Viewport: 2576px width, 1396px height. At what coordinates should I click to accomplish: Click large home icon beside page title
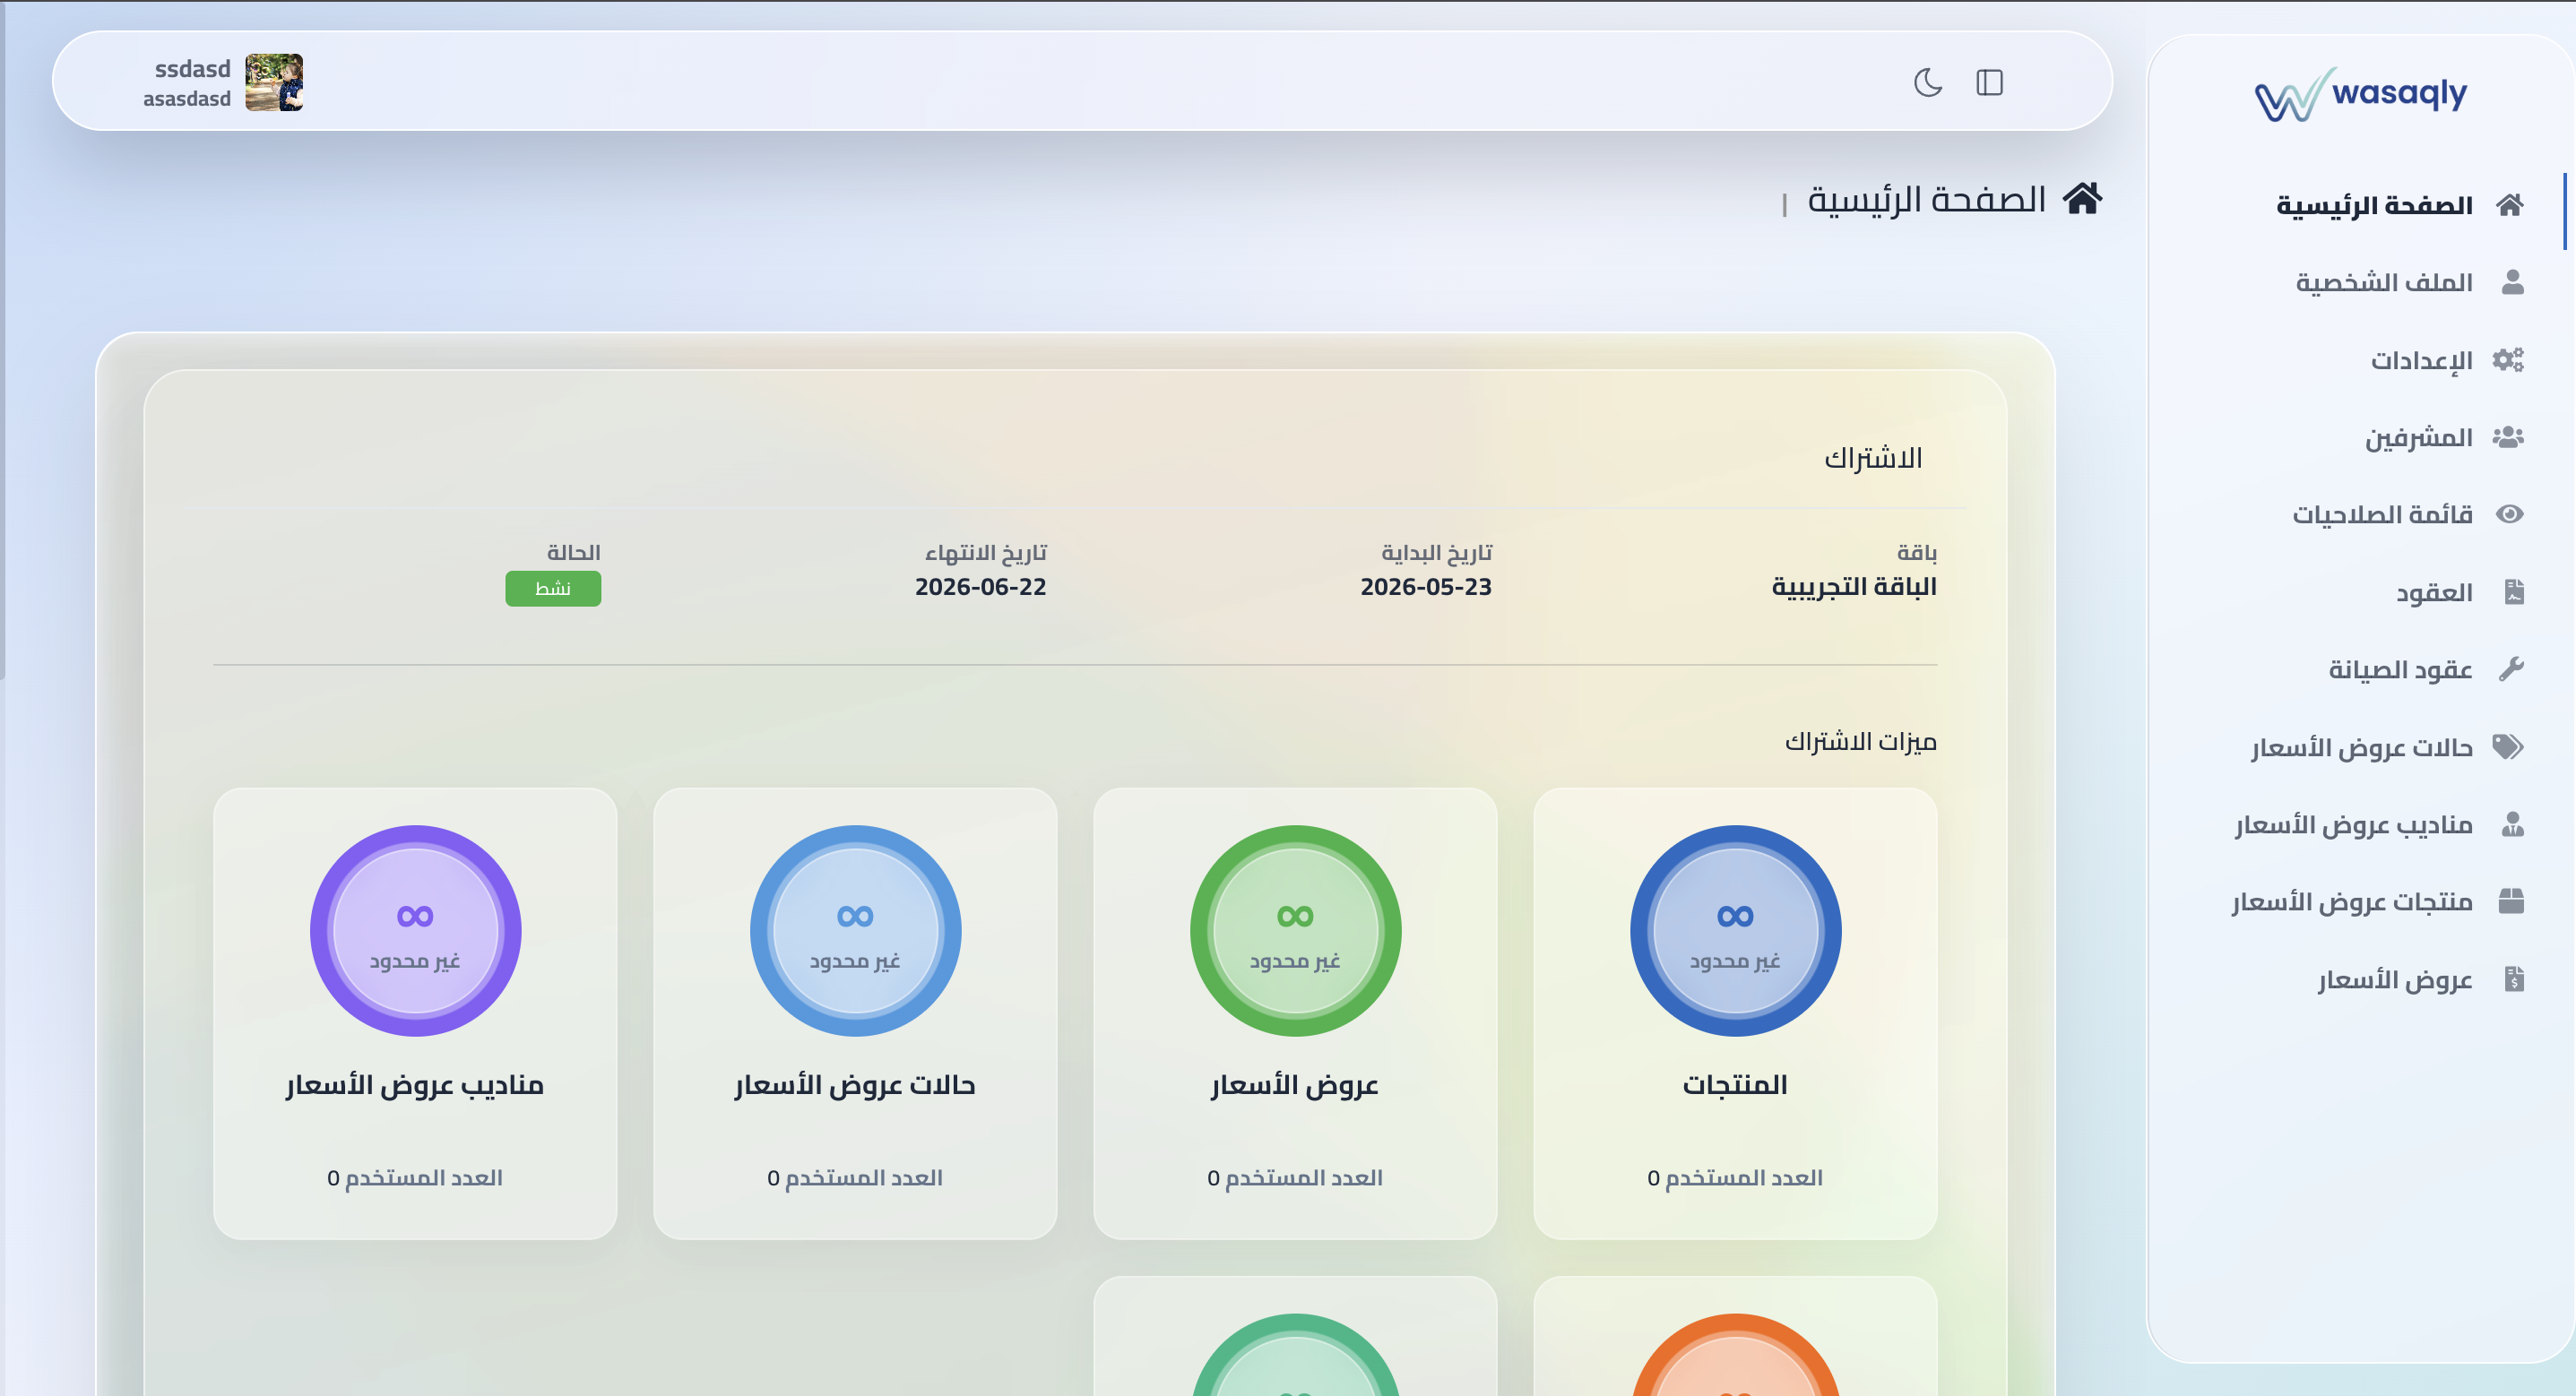click(2082, 198)
